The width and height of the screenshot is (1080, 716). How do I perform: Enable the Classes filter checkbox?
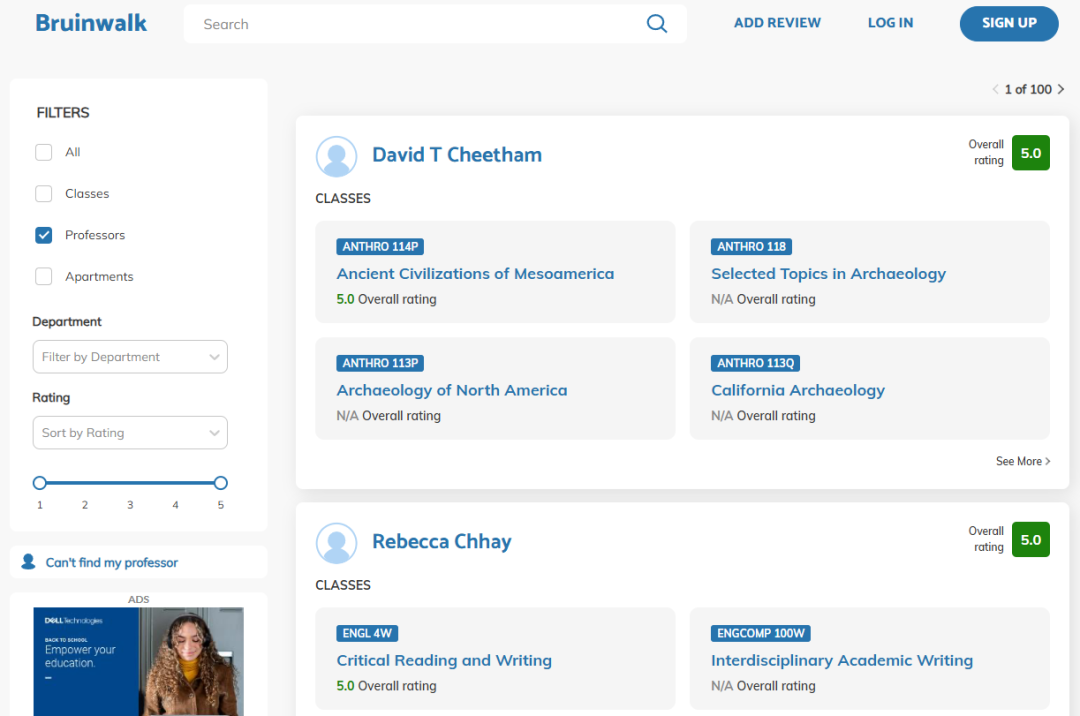44,194
